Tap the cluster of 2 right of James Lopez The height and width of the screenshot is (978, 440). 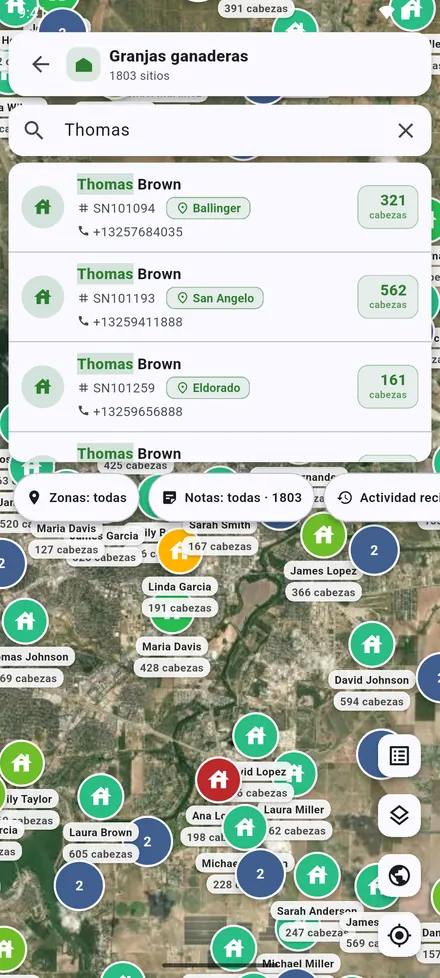[374, 550]
